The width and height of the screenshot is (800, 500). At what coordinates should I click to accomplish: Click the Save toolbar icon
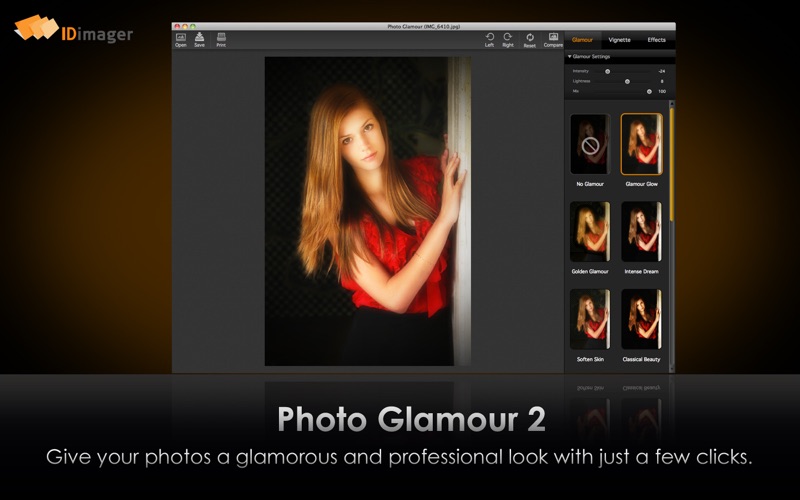click(x=200, y=38)
